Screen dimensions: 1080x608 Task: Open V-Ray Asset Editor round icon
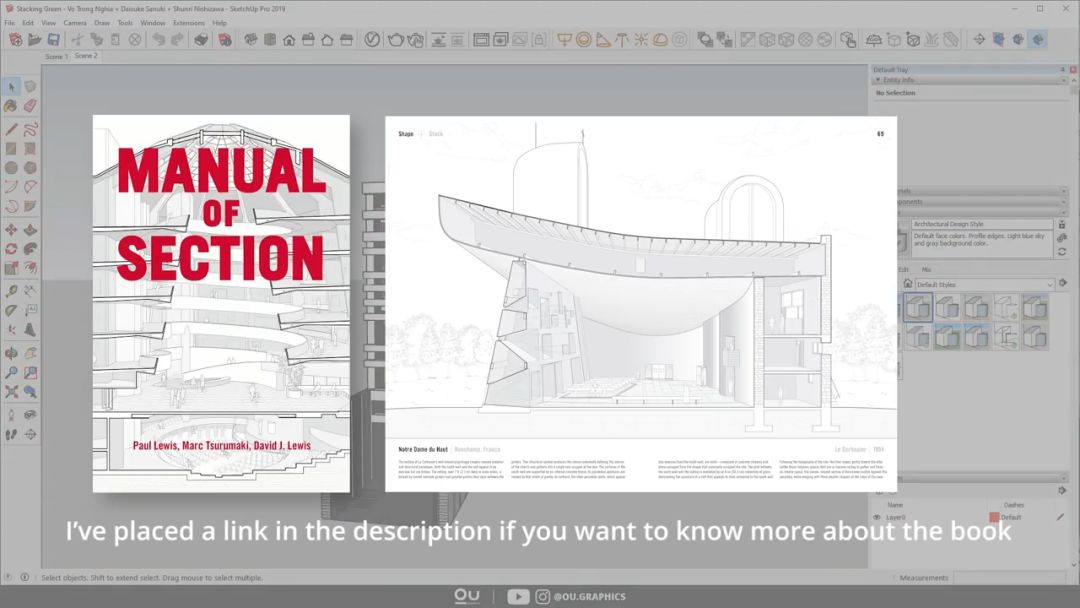[372, 39]
